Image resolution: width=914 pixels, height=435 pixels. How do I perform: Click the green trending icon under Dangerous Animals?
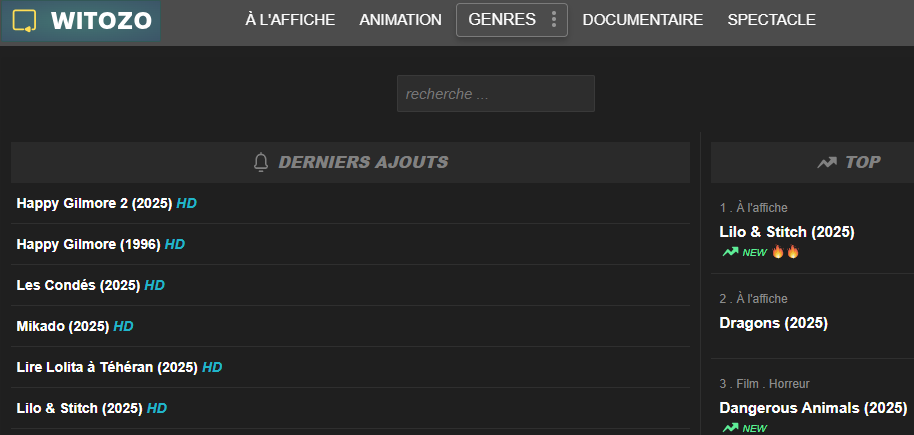pos(730,428)
